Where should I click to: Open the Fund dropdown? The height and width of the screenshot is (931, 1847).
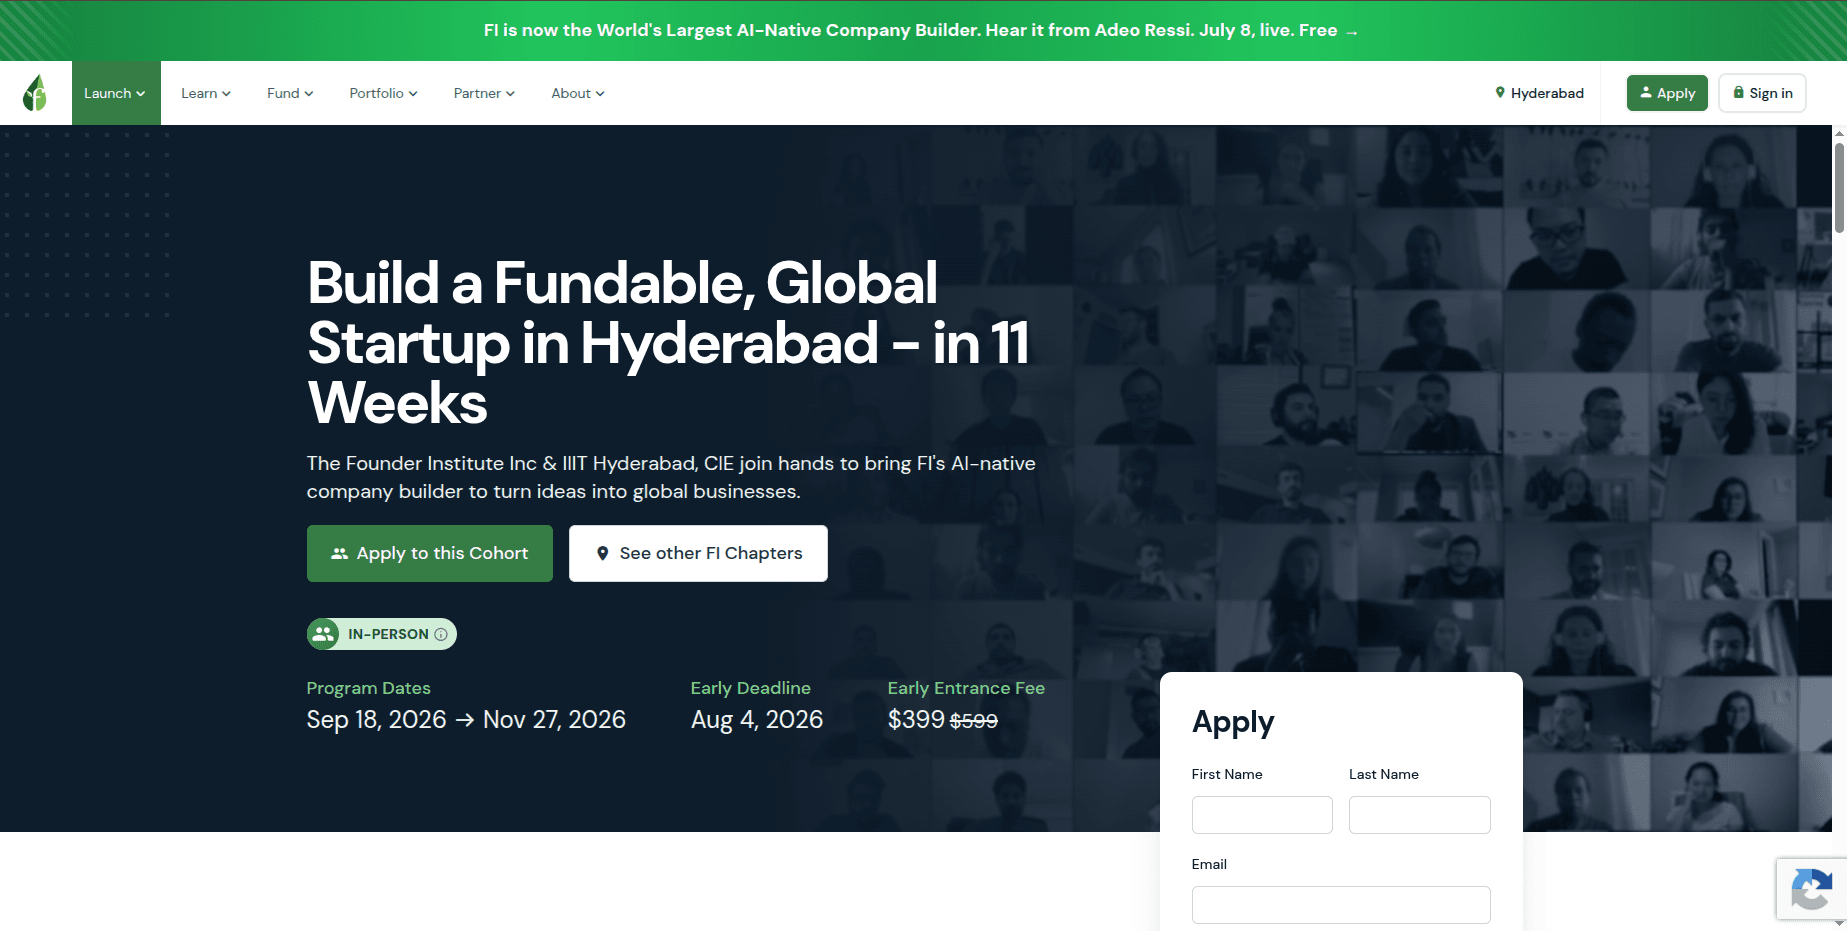(x=290, y=93)
